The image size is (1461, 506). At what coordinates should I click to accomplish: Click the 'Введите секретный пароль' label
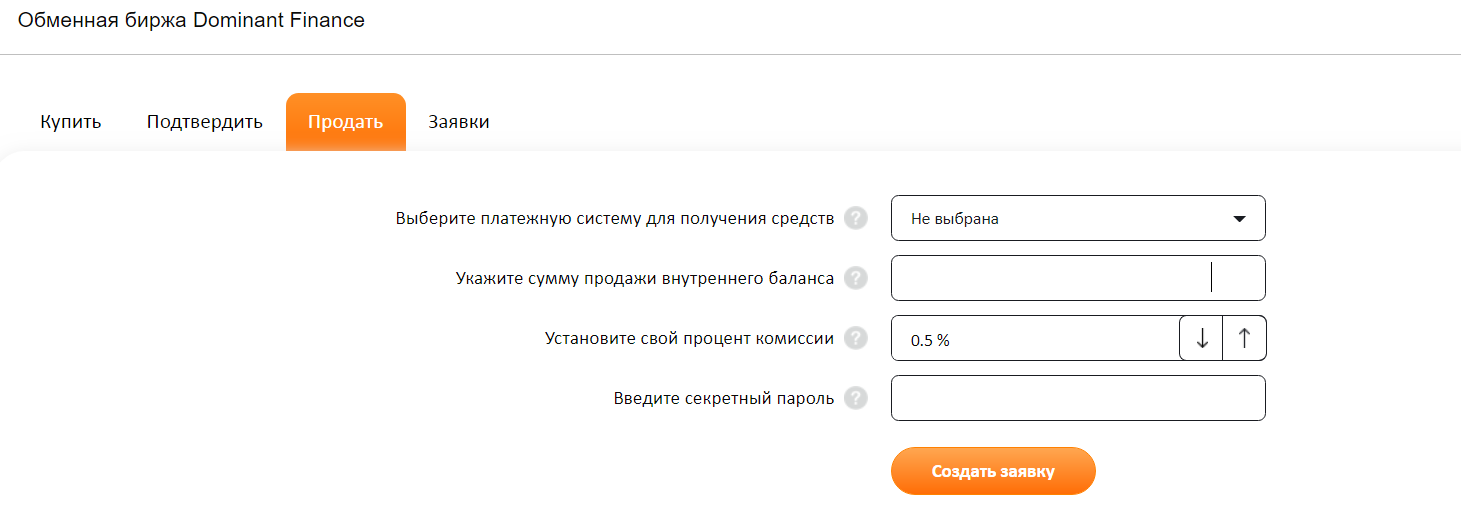click(724, 398)
